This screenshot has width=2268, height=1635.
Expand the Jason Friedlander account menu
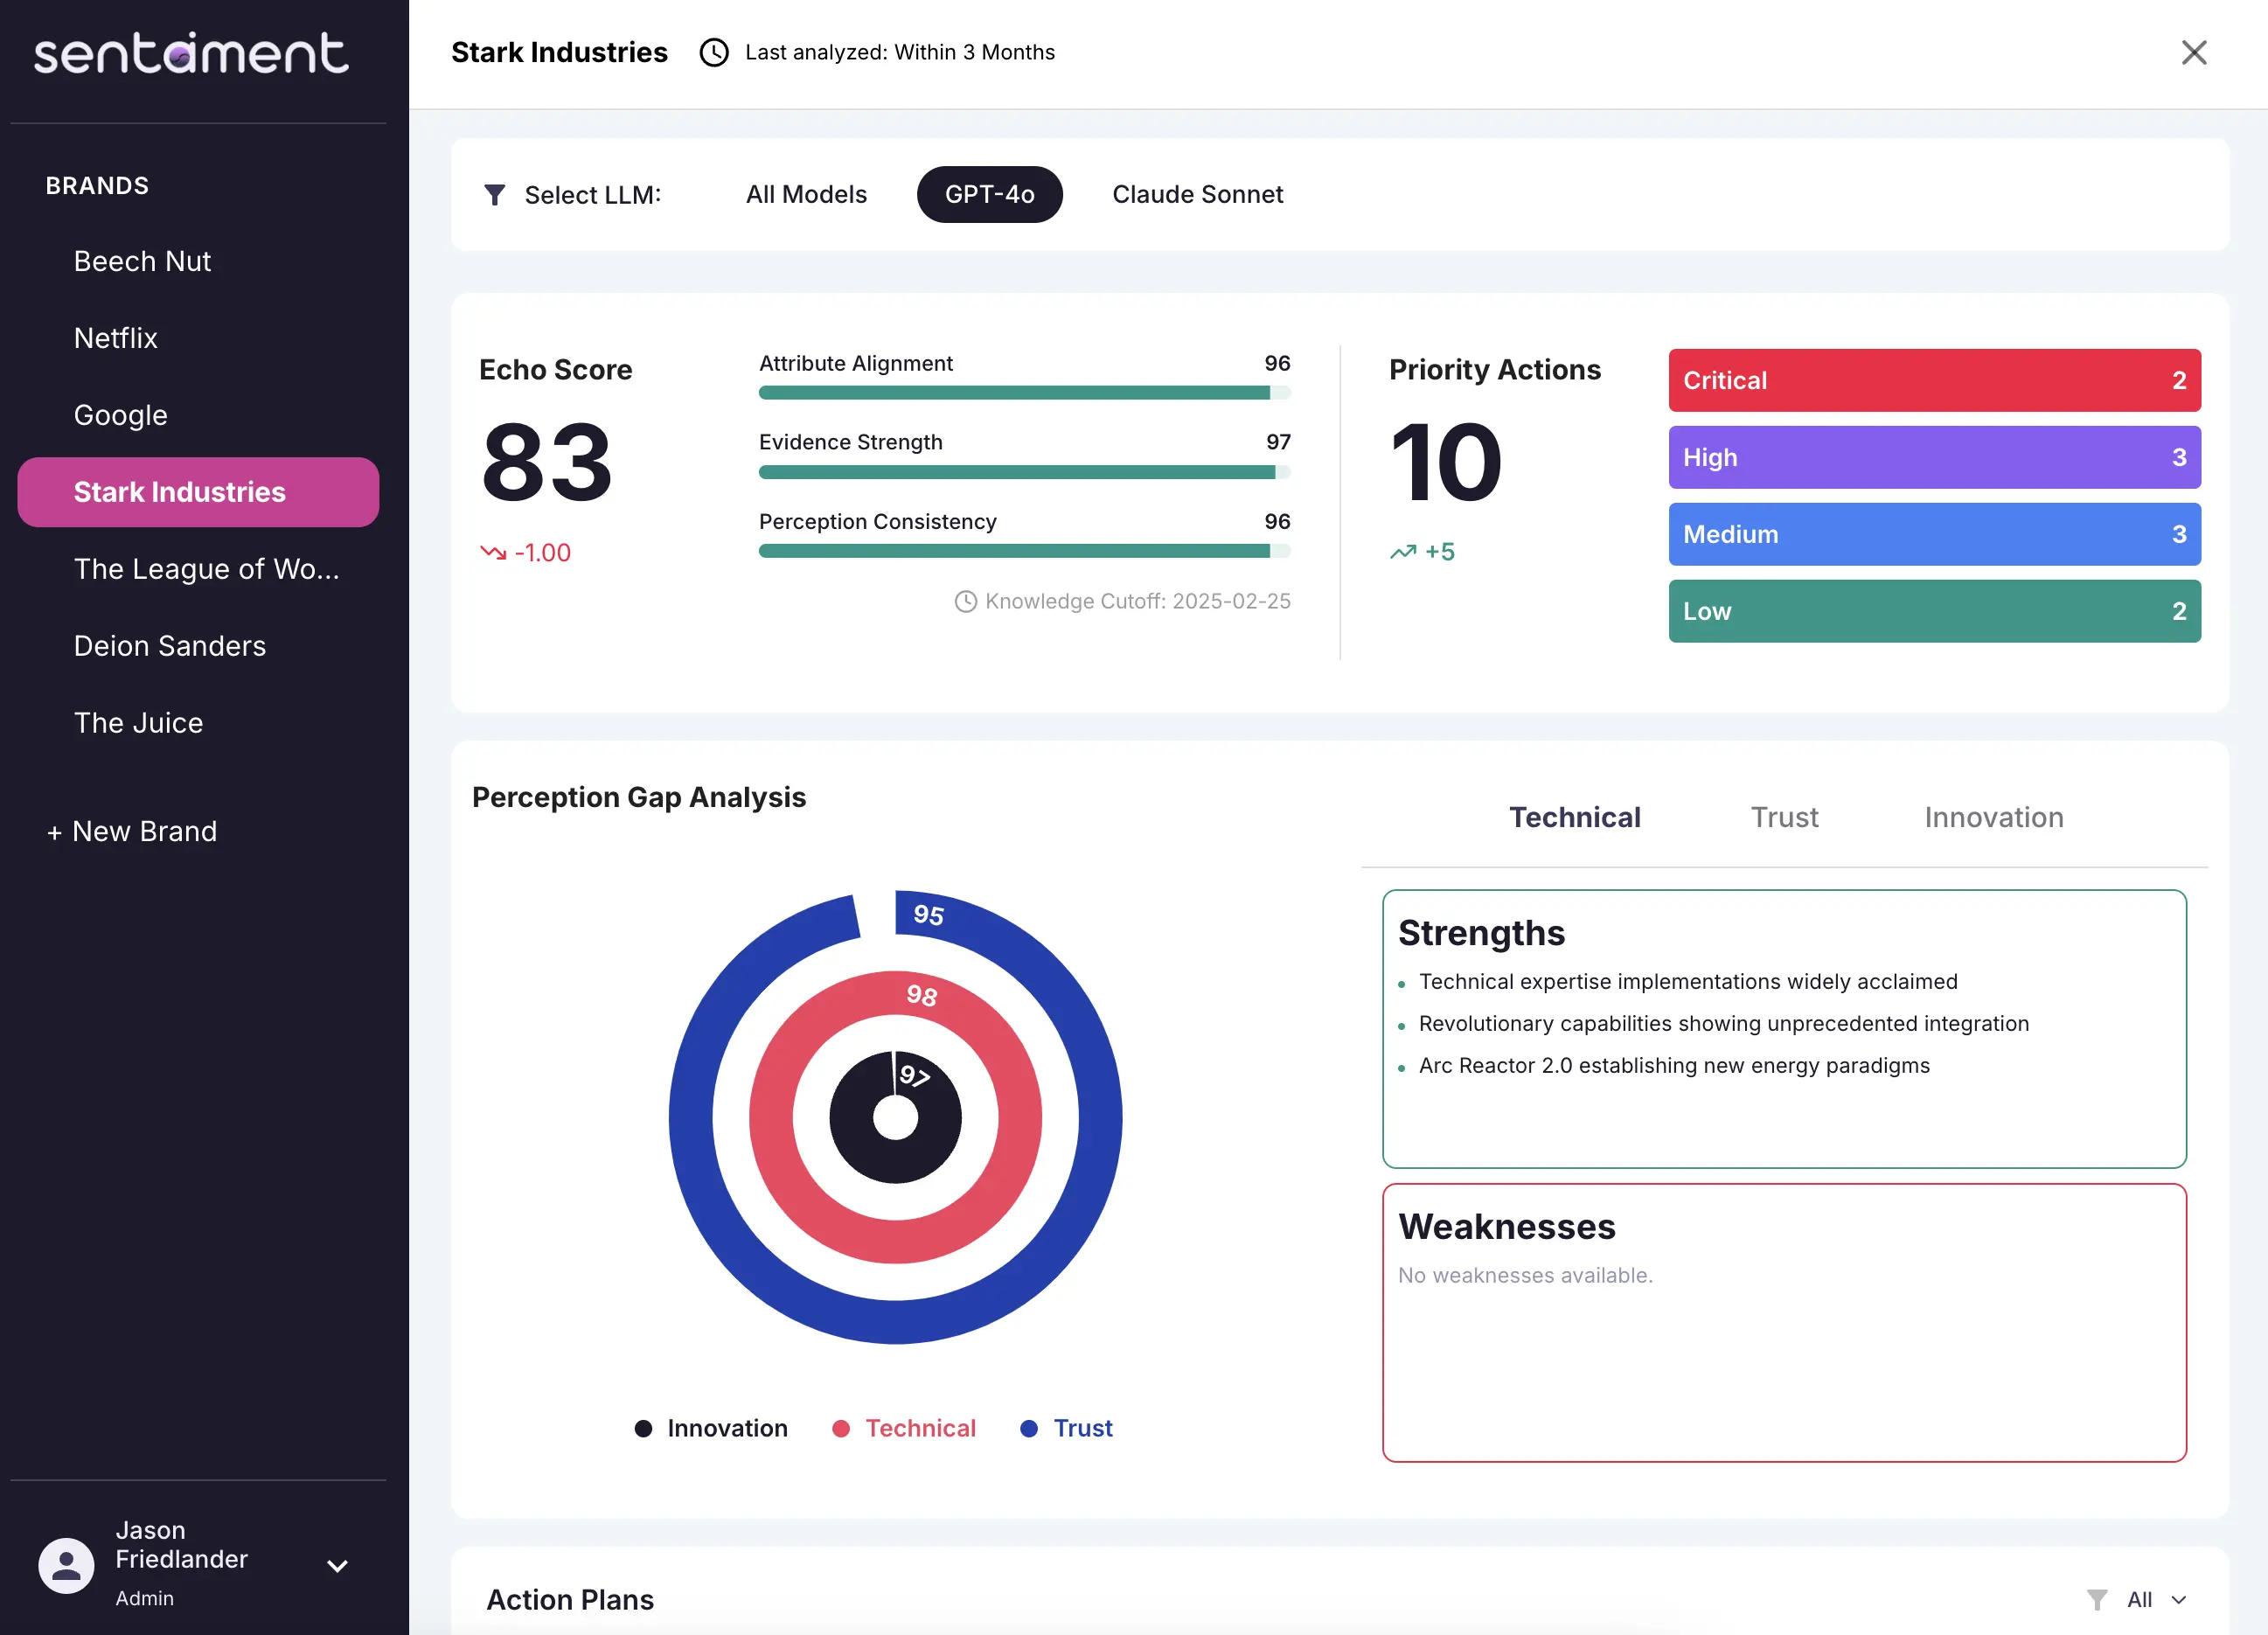click(337, 1566)
